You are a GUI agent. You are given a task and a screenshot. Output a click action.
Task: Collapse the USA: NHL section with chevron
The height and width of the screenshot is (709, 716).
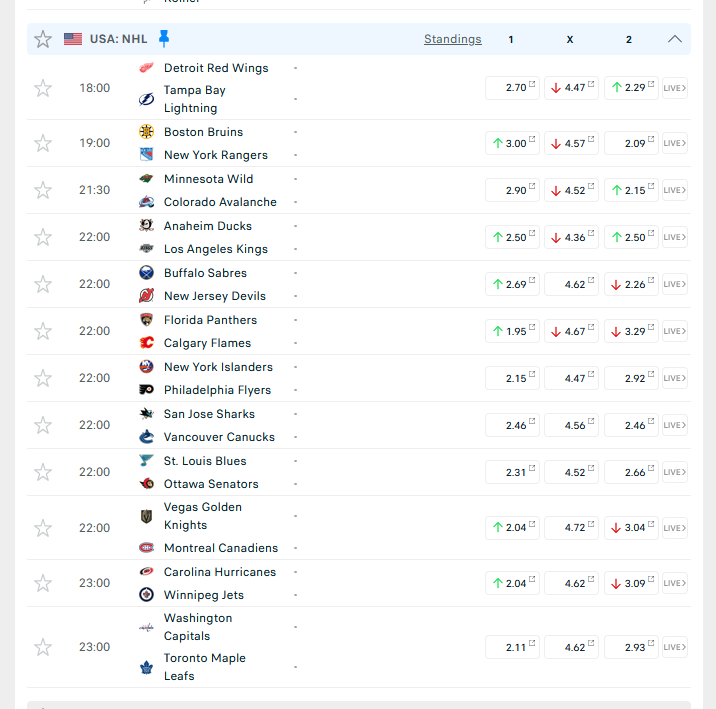[x=674, y=39]
